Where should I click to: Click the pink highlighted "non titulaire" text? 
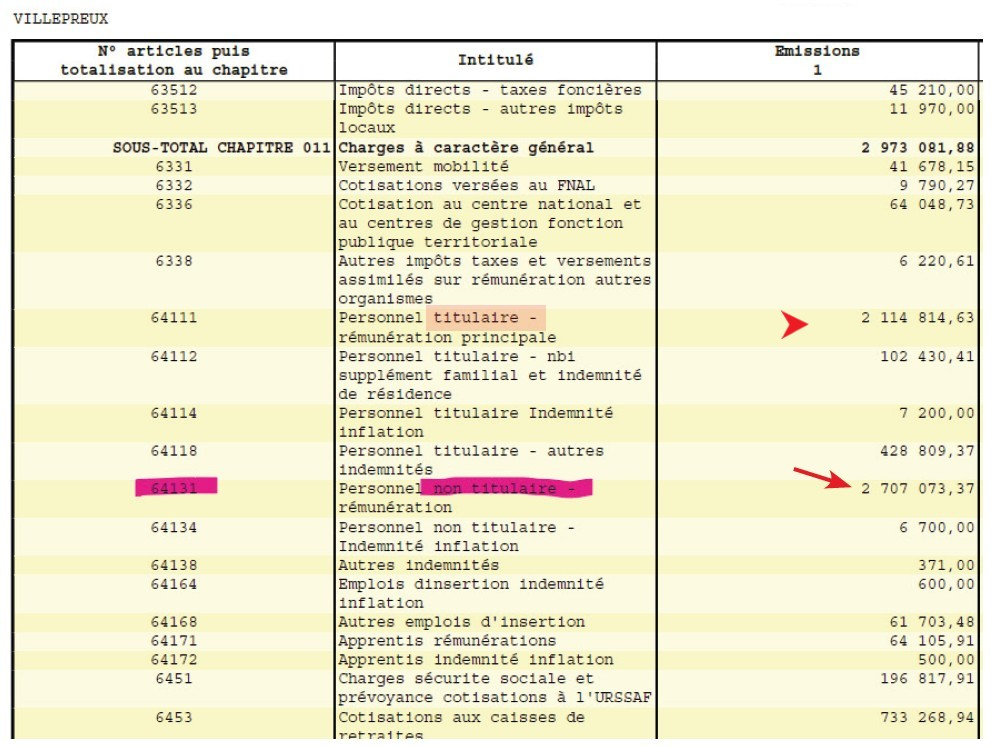pyautogui.click(x=506, y=488)
